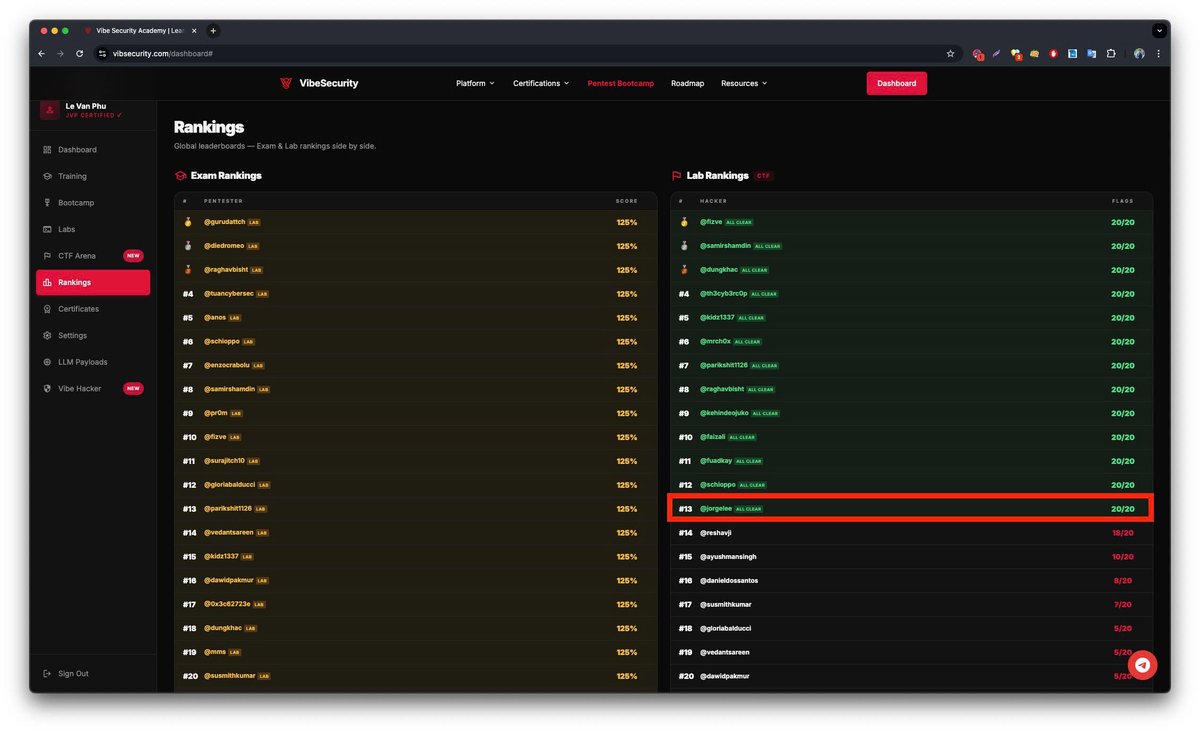Click the Vibe Hacker shield icon

(47, 389)
